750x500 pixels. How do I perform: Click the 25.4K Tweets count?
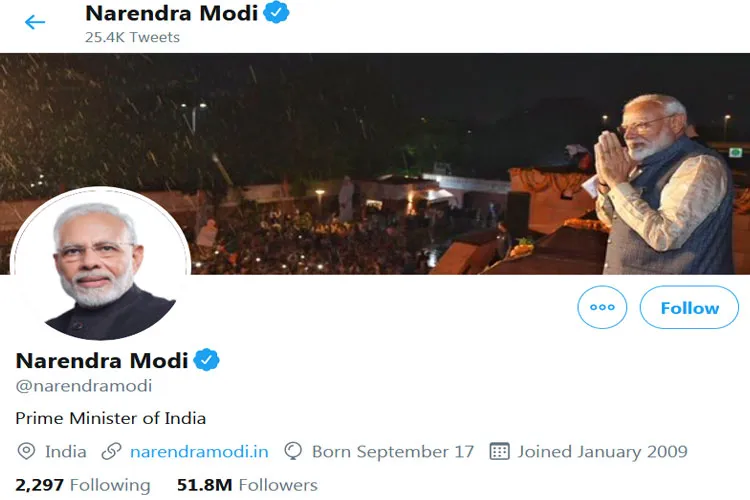pyautogui.click(x=132, y=38)
